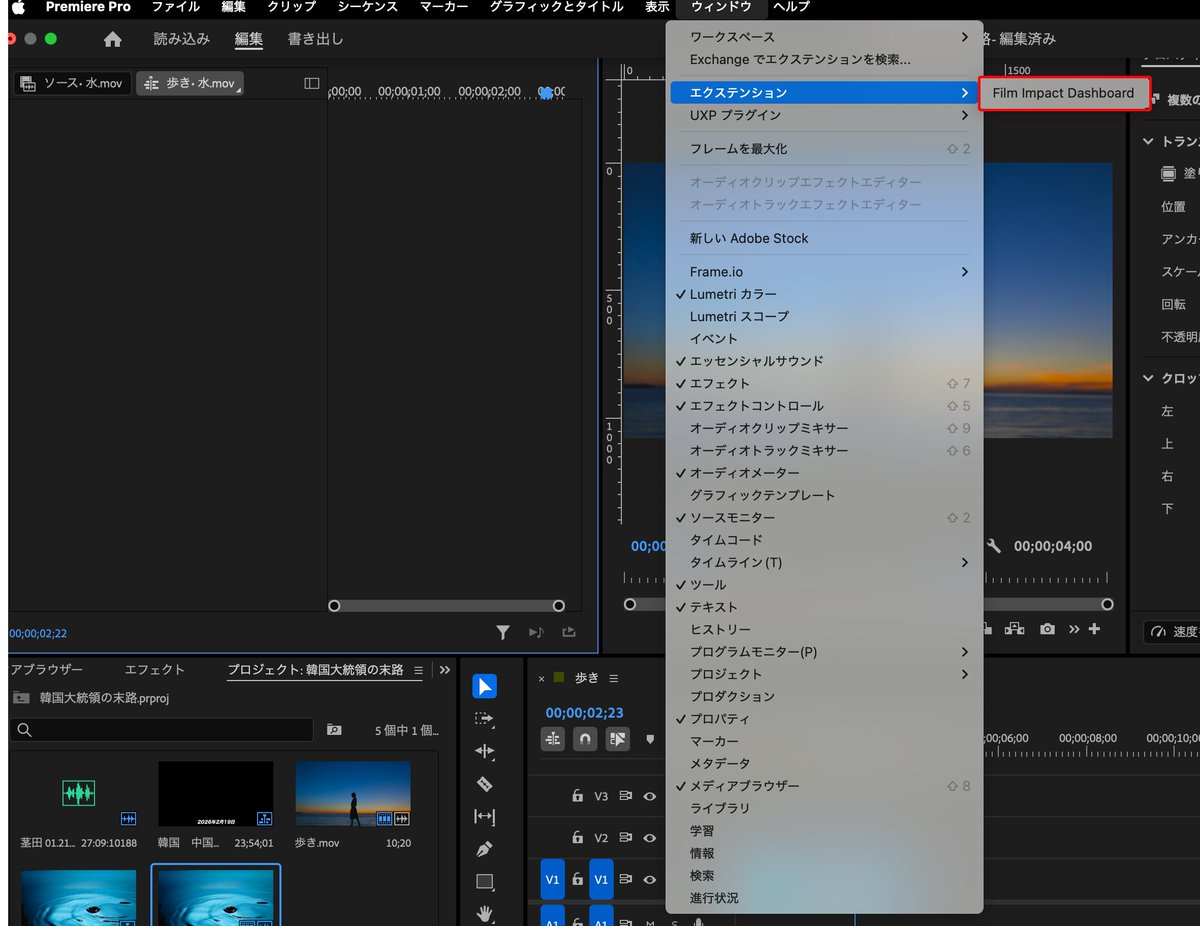Click the funnel filter icon under source monitor
Viewport: 1200px width, 926px height.
[503, 632]
